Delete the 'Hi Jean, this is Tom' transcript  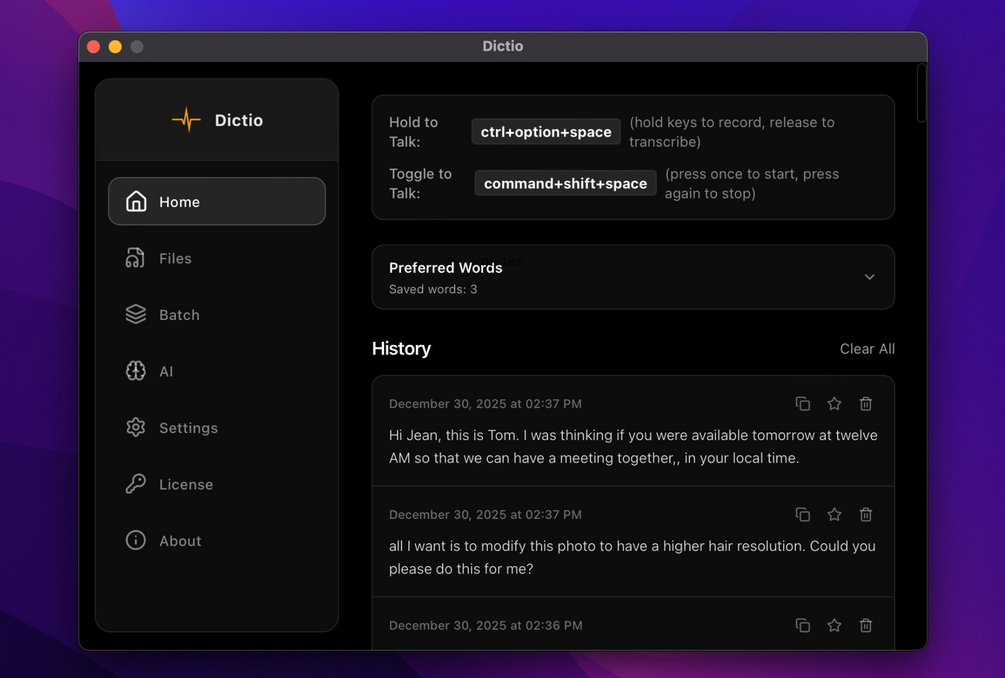[x=865, y=404]
